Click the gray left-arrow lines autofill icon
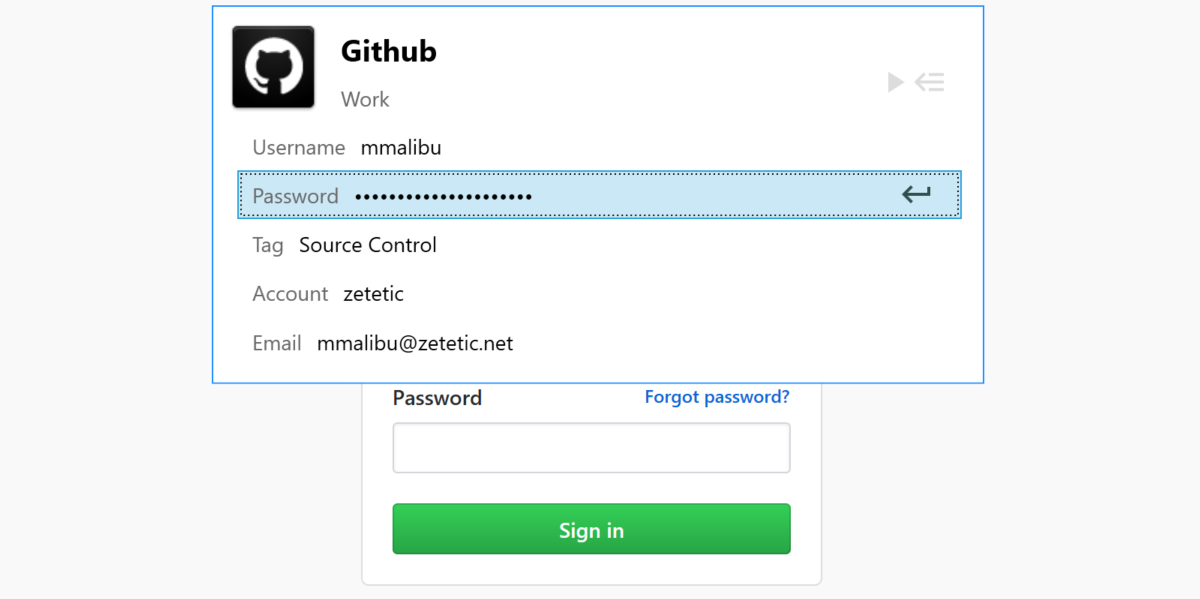 click(930, 82)
